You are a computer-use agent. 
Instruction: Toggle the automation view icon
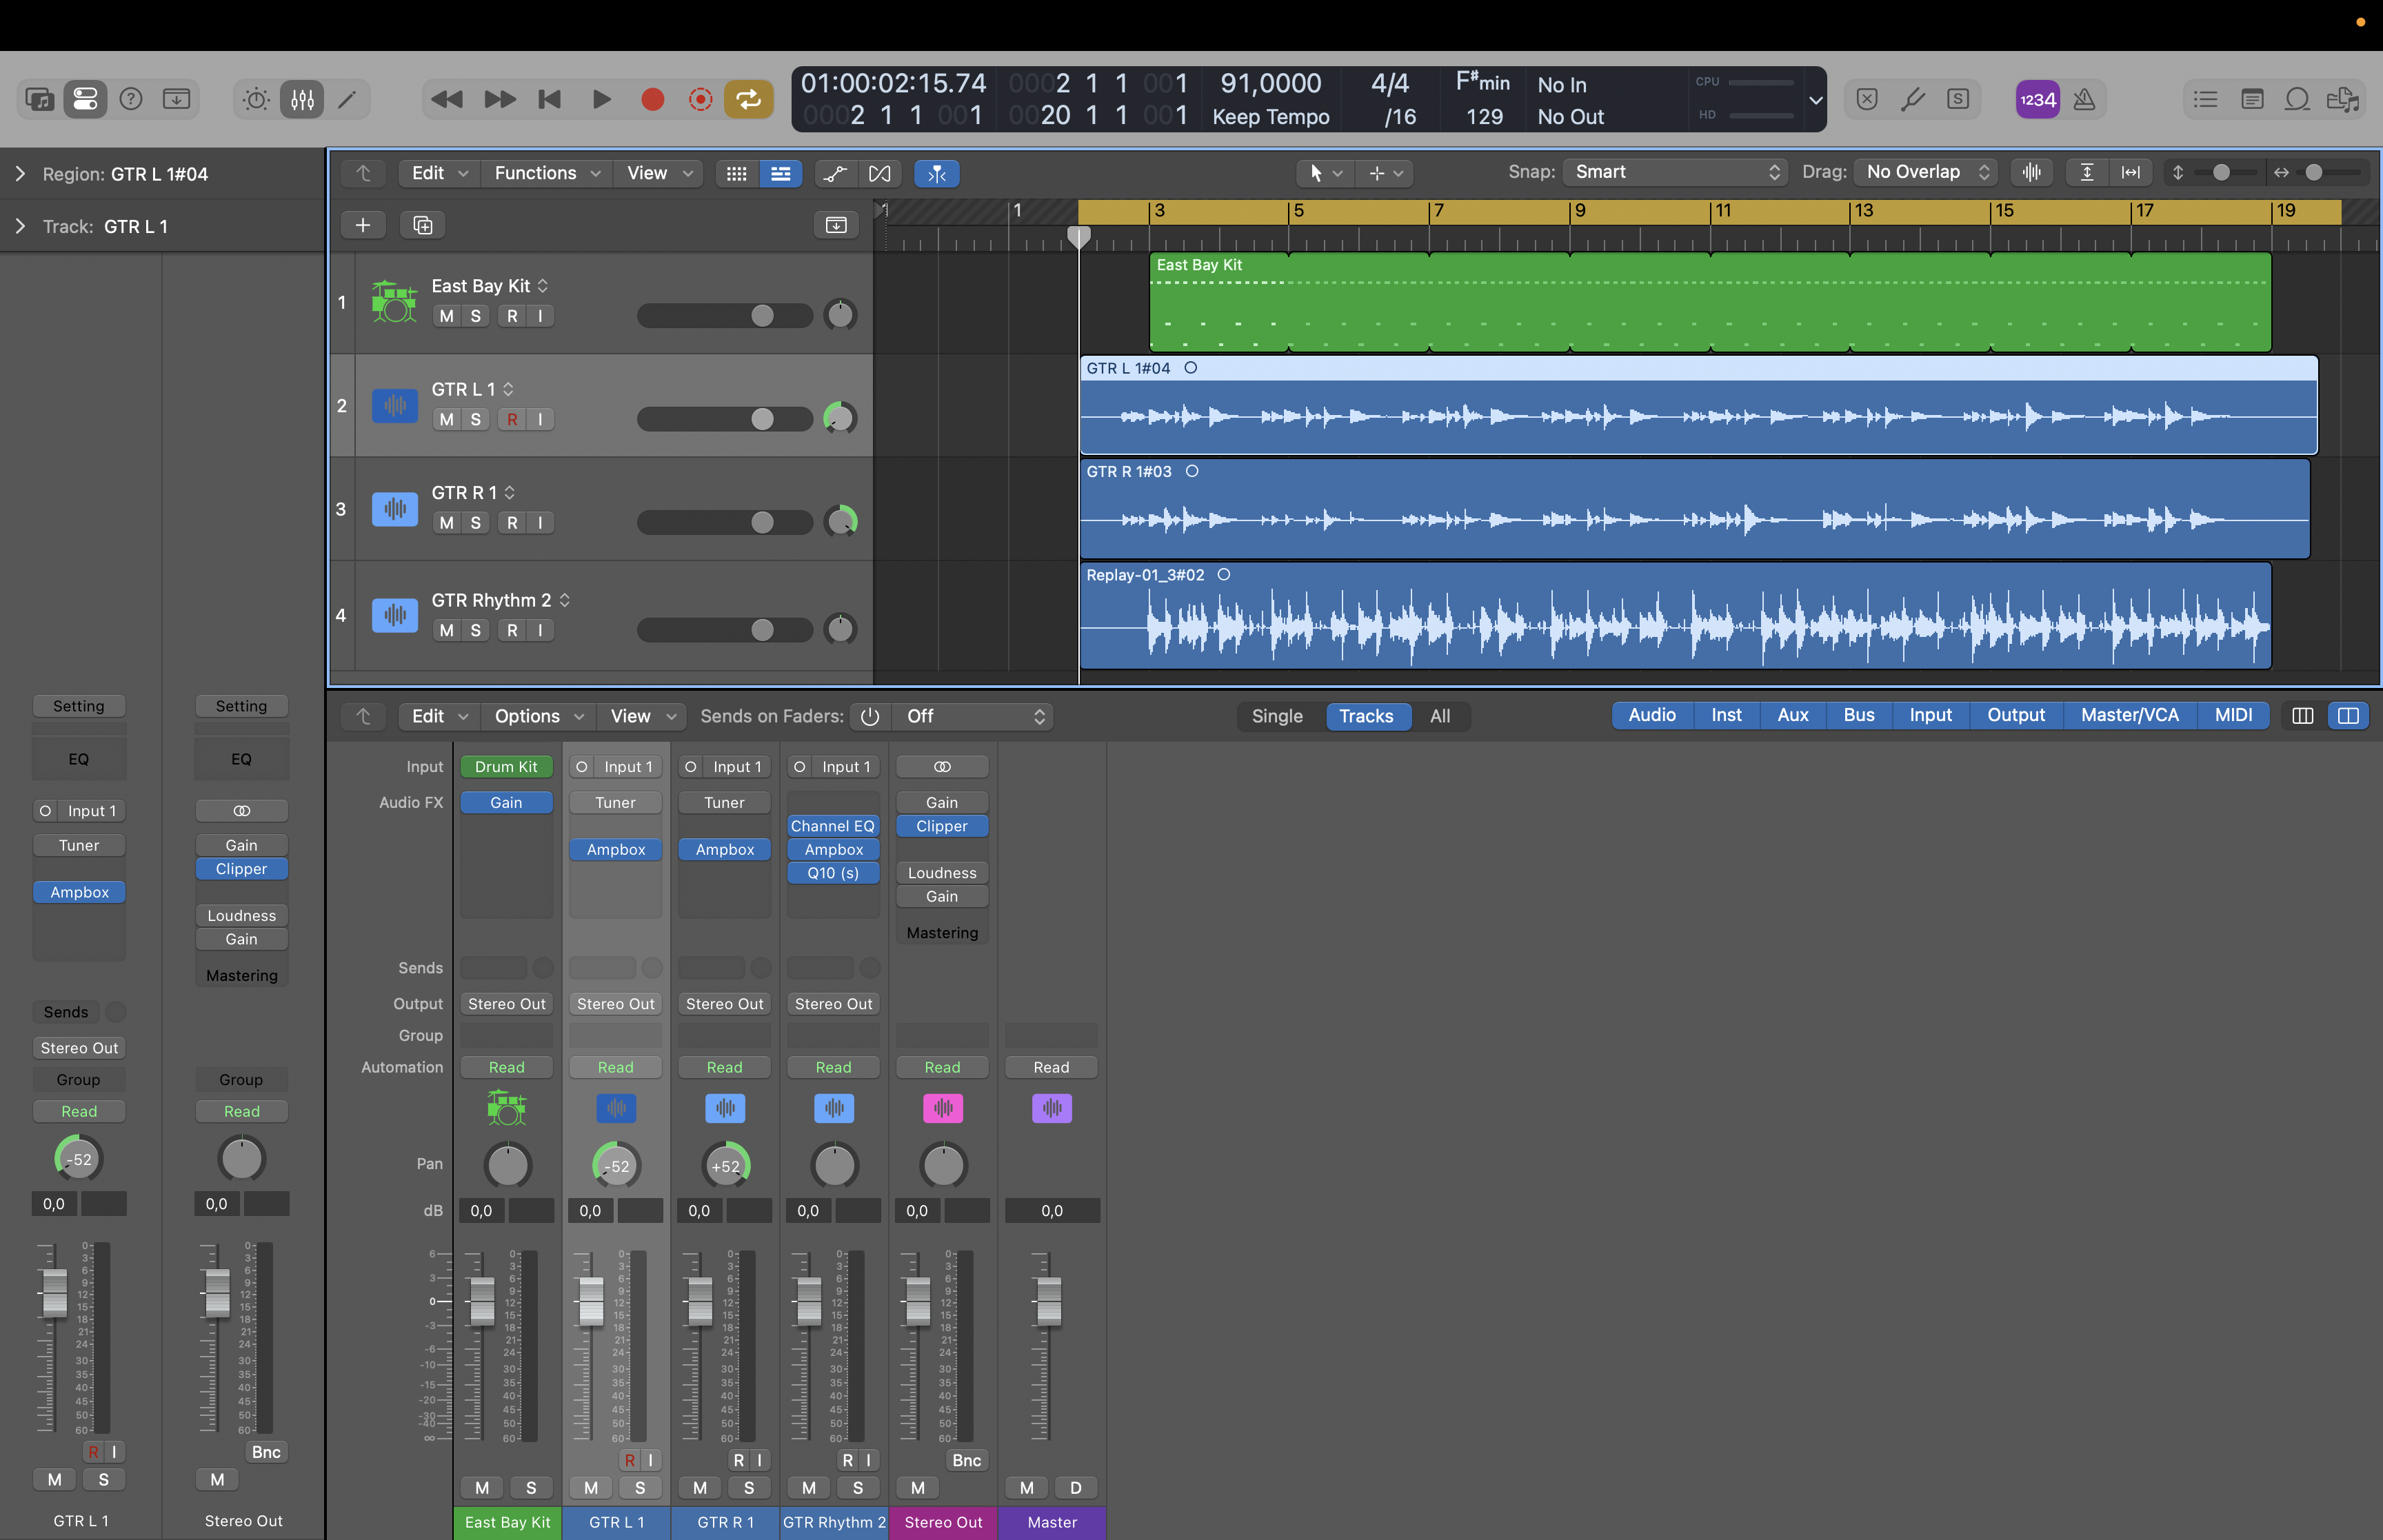coord(834,173)
